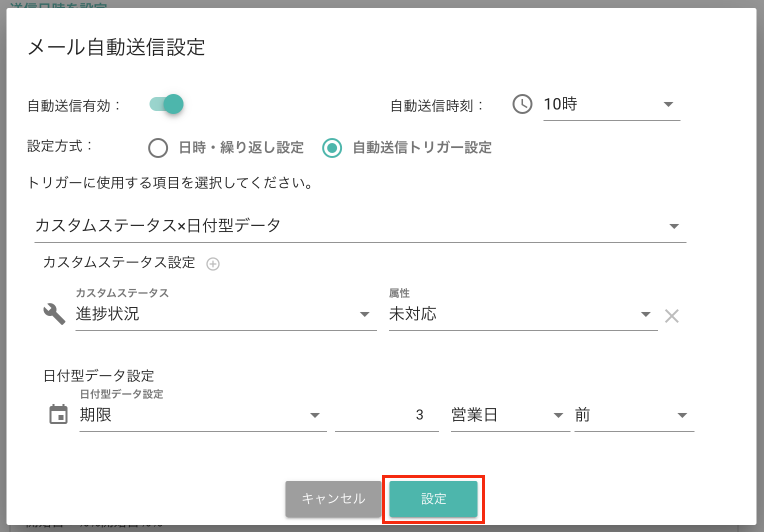
Task: Click the calendar icon beside 期限
Action: pos(58,415)
